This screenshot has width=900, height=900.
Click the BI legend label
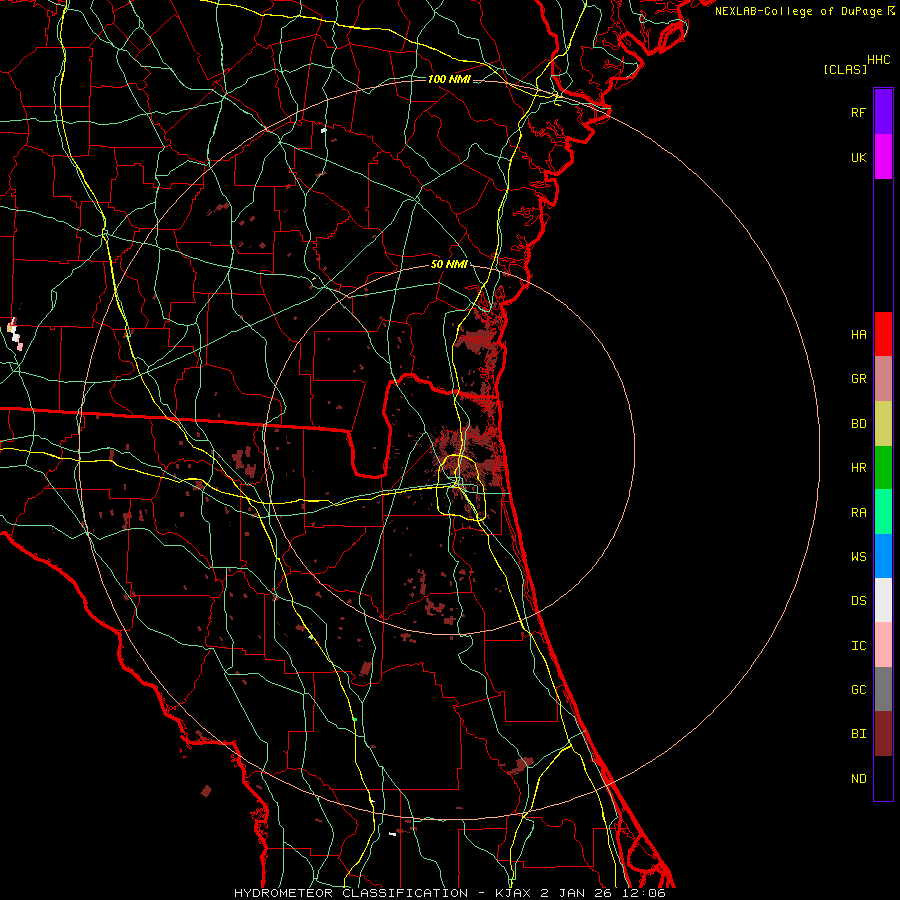tap(858, 734)
